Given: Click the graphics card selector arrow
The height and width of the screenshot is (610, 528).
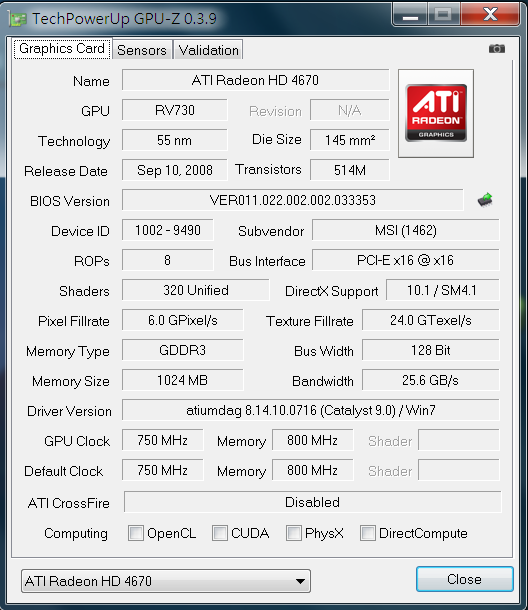Looking at the screenshot, I should click(x=300, y=581).
